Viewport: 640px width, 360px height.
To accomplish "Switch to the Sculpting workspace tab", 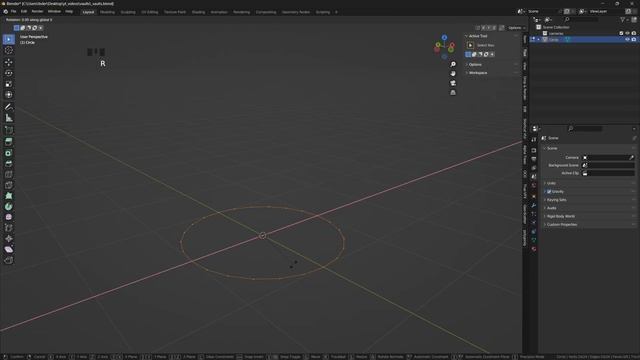I will [128, 12].
